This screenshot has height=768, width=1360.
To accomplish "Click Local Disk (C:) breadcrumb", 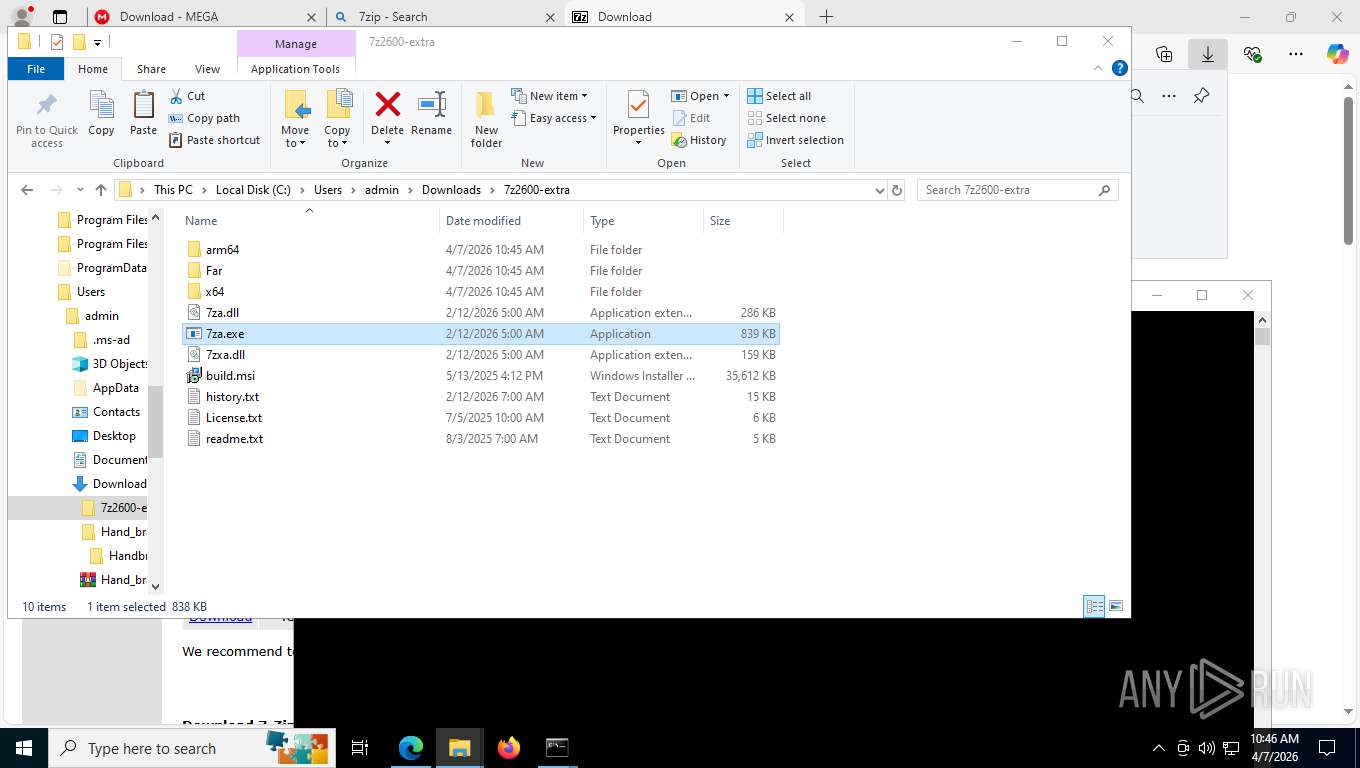I will click(253, 190).
